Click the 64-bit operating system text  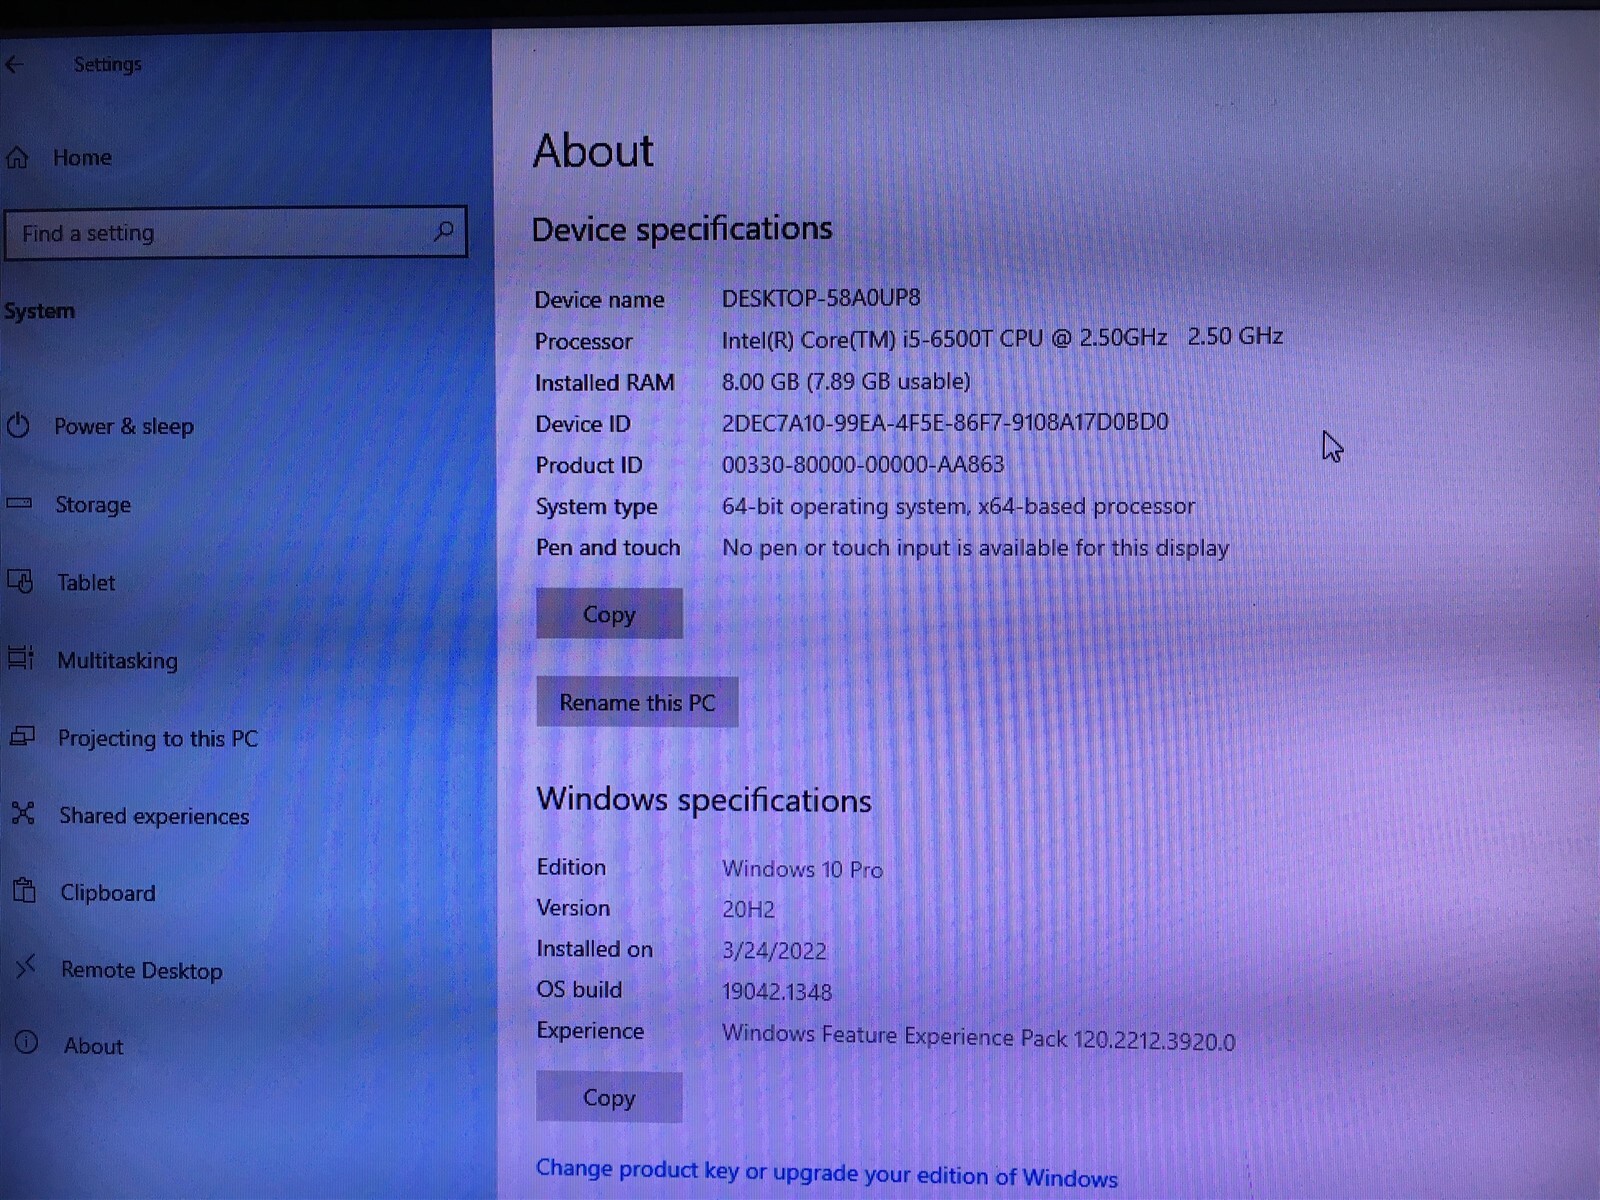[958, 506]
